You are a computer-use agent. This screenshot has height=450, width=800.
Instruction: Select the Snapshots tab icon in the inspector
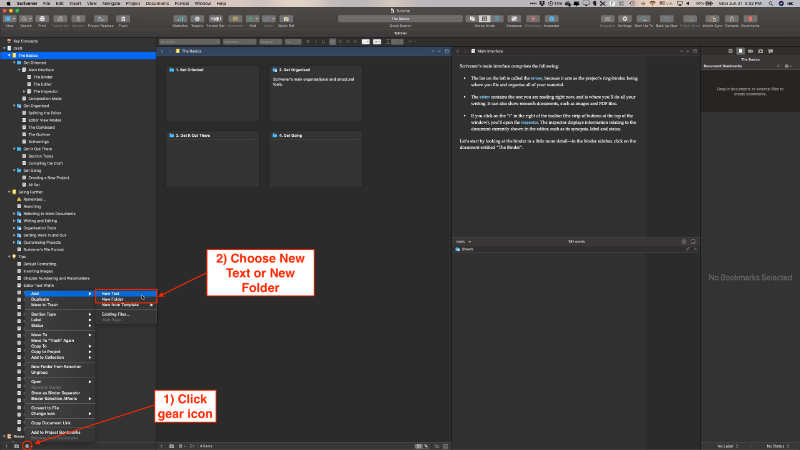[761, 51]
